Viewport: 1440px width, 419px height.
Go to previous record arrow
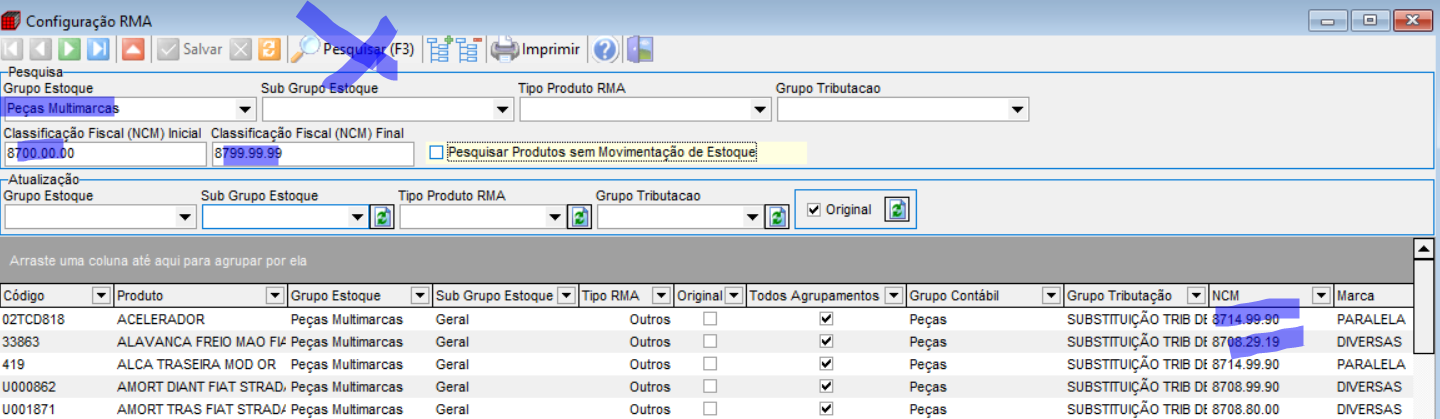(x=41, y=49)
